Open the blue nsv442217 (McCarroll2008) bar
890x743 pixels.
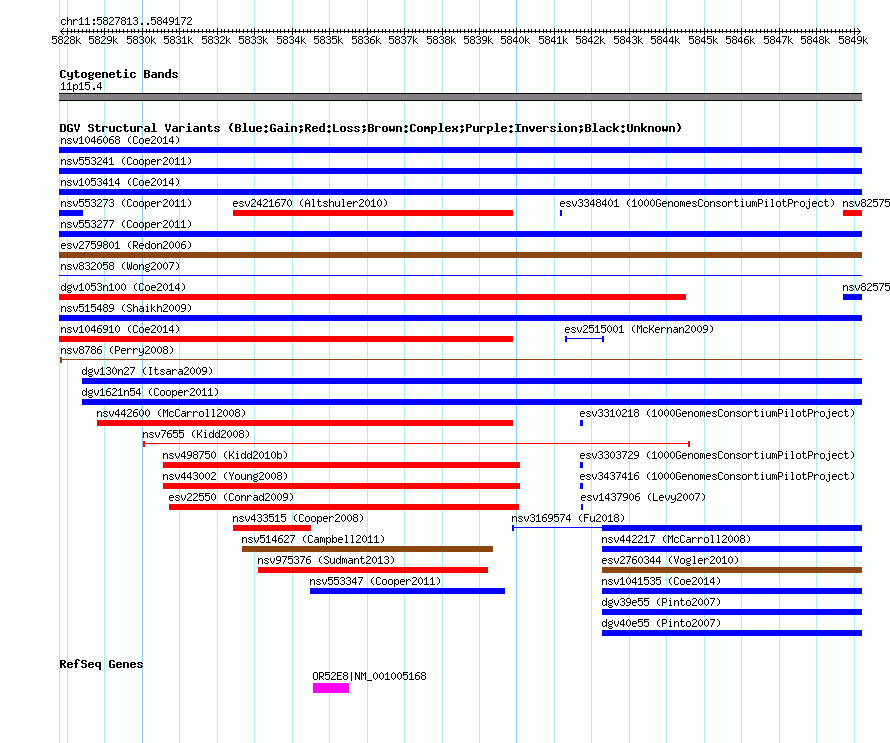(x=732, y=549)
